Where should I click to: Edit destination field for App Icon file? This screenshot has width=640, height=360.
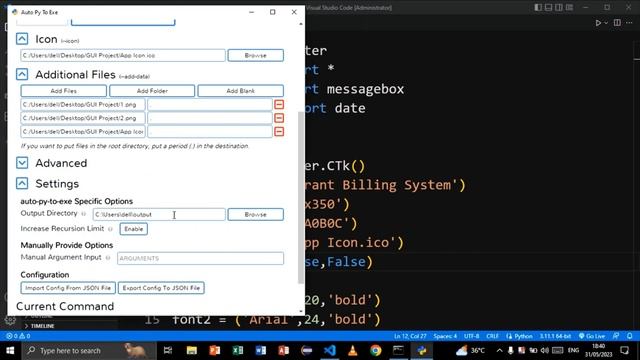210,131
